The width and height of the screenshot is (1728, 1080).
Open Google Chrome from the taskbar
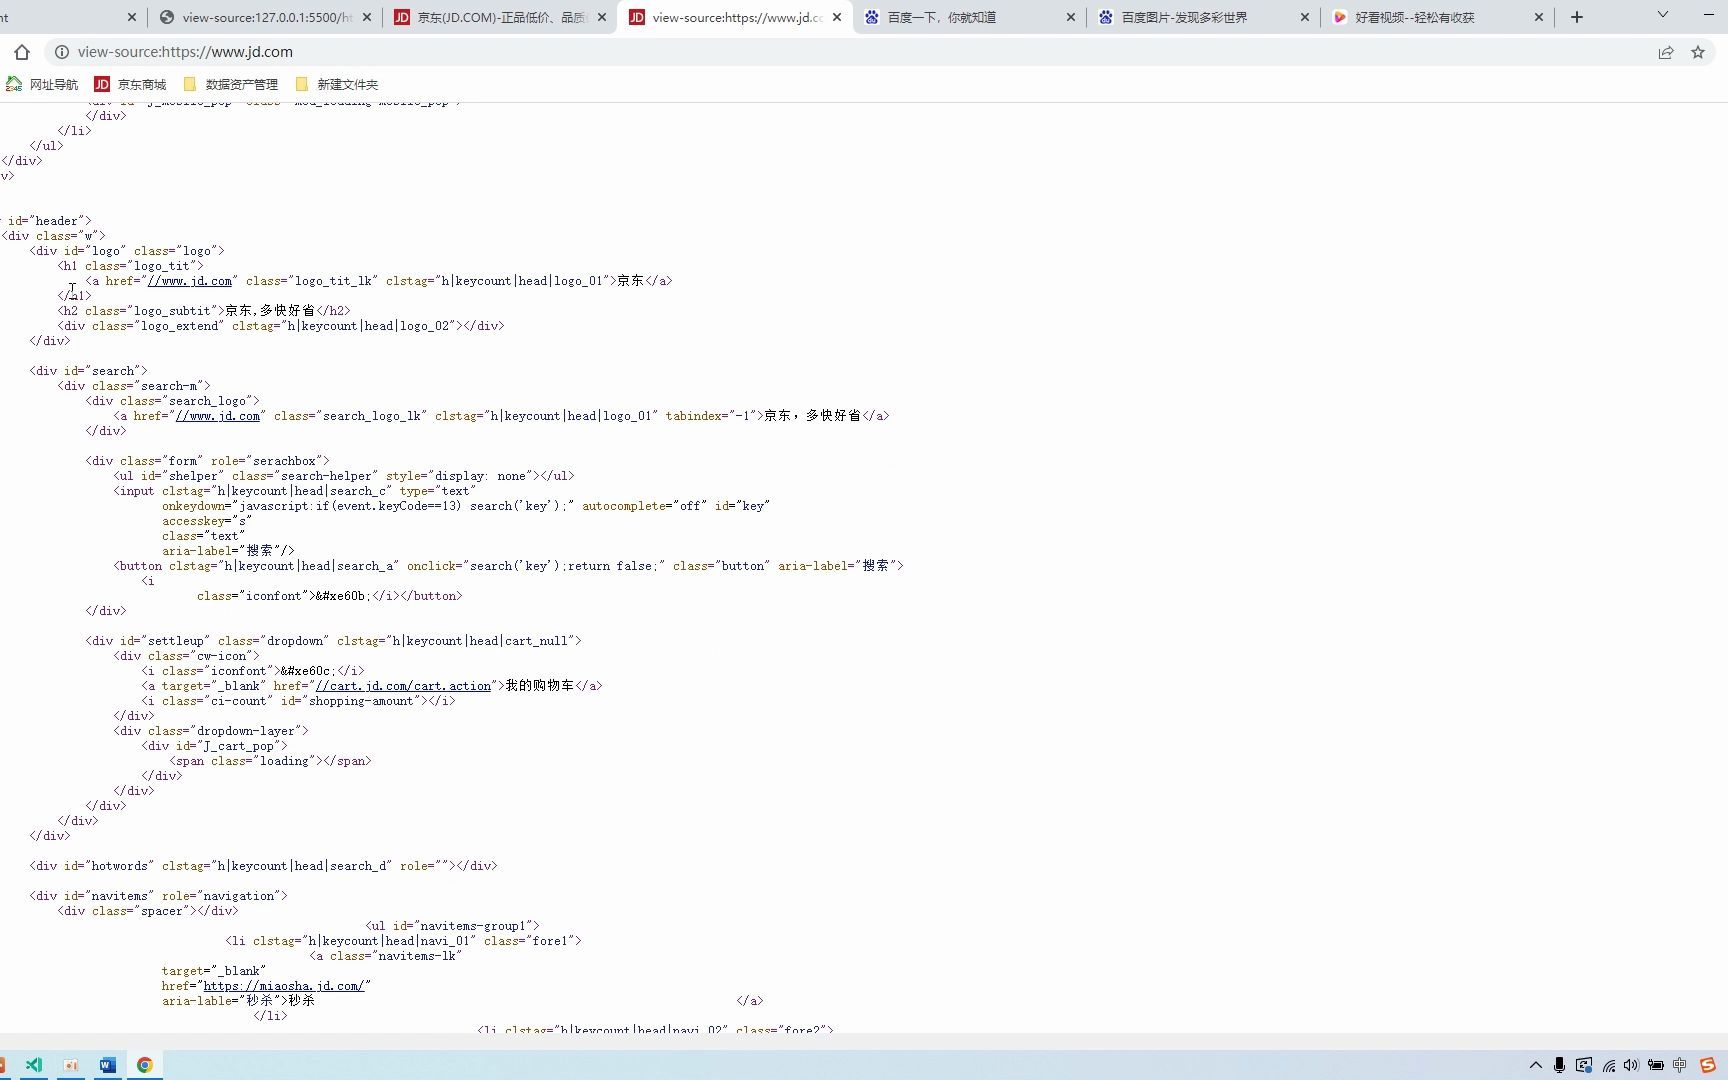(145, 1065)
